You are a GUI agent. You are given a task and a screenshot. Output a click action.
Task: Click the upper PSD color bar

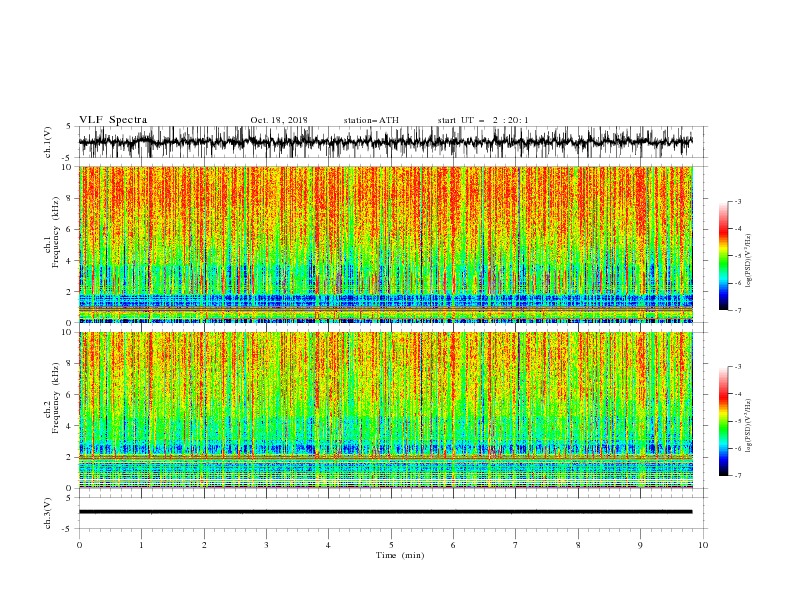tap(723, 256)
